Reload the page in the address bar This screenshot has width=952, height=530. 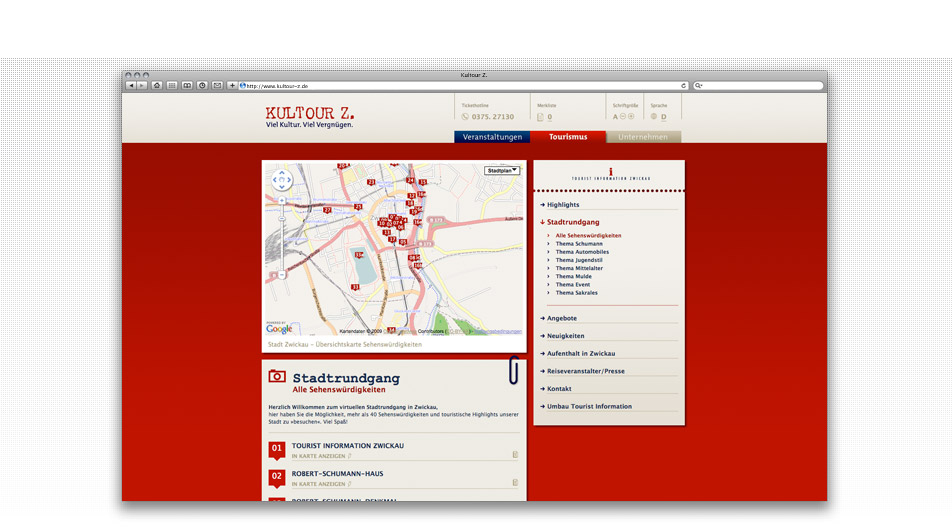pyautogui.click(x=684, y=86)
